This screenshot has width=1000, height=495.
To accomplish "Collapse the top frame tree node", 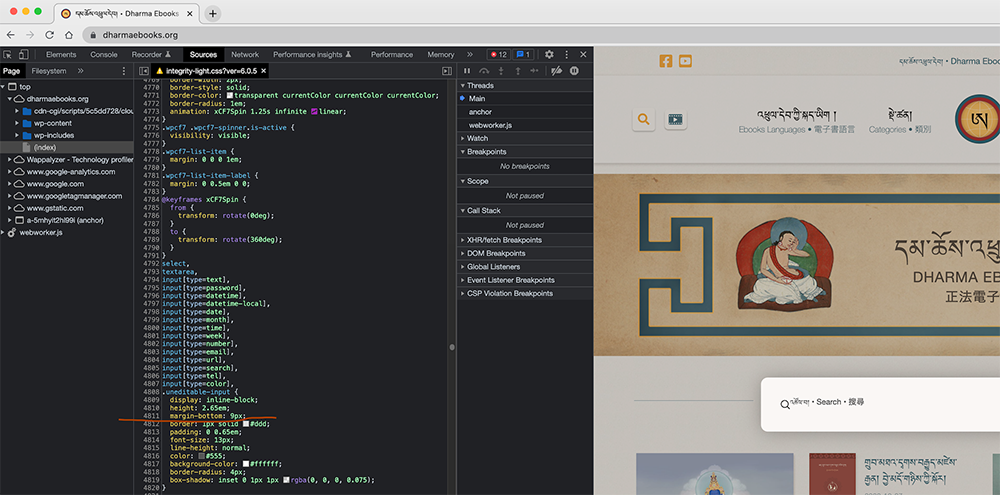I will 3,87.
